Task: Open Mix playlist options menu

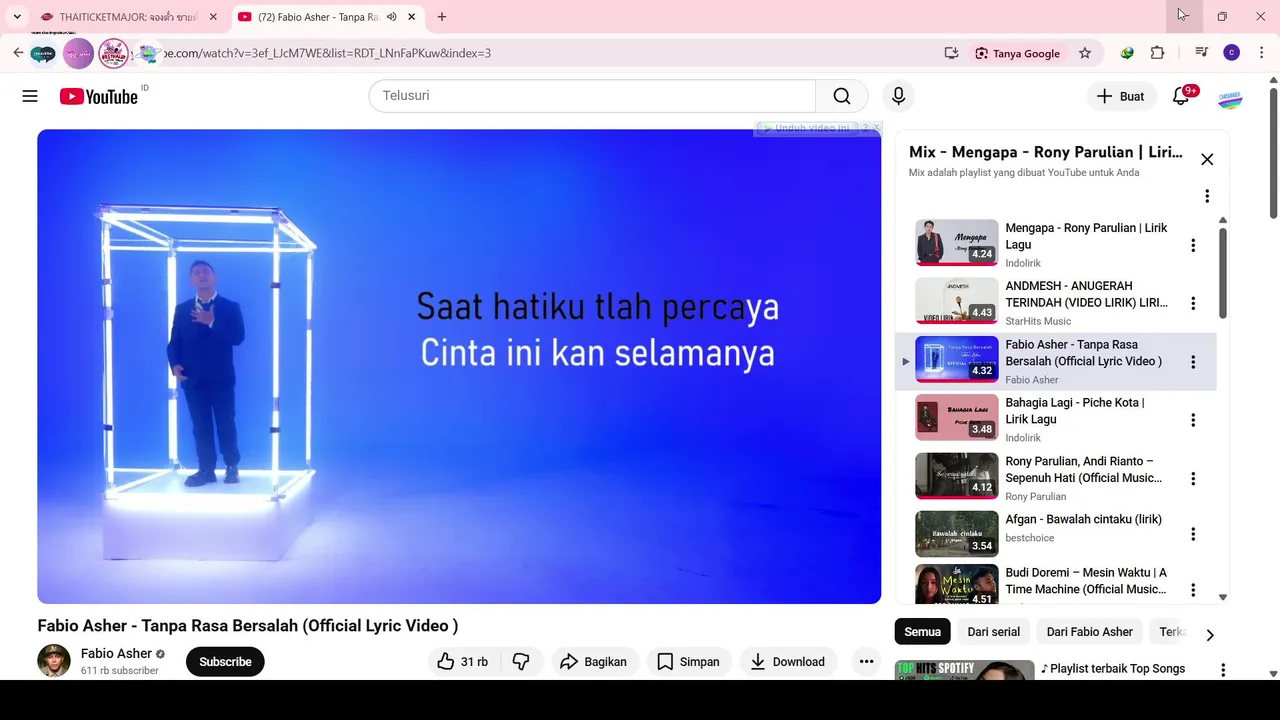Action: click(x=1207, y=196)
